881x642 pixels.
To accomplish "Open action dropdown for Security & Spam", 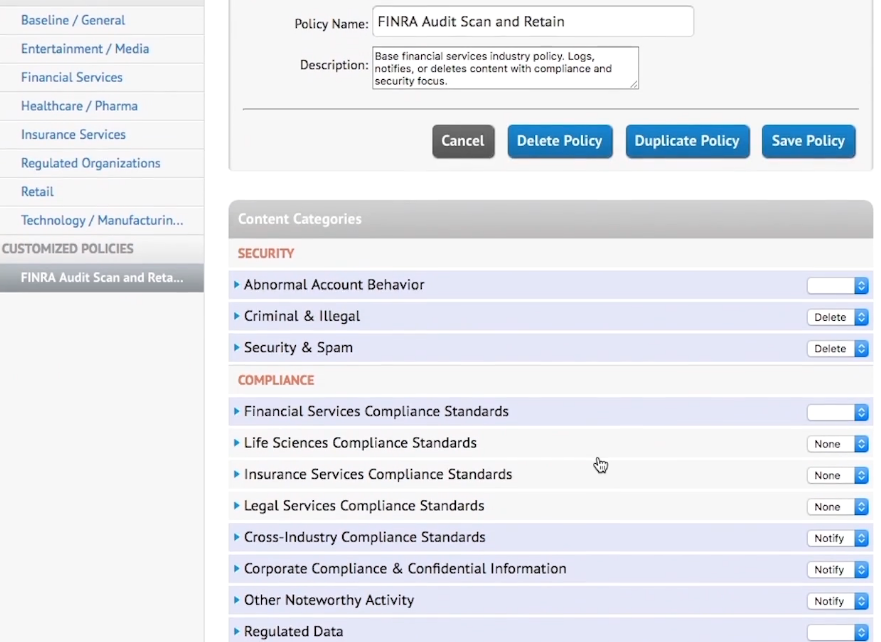I will click(837, 349).
